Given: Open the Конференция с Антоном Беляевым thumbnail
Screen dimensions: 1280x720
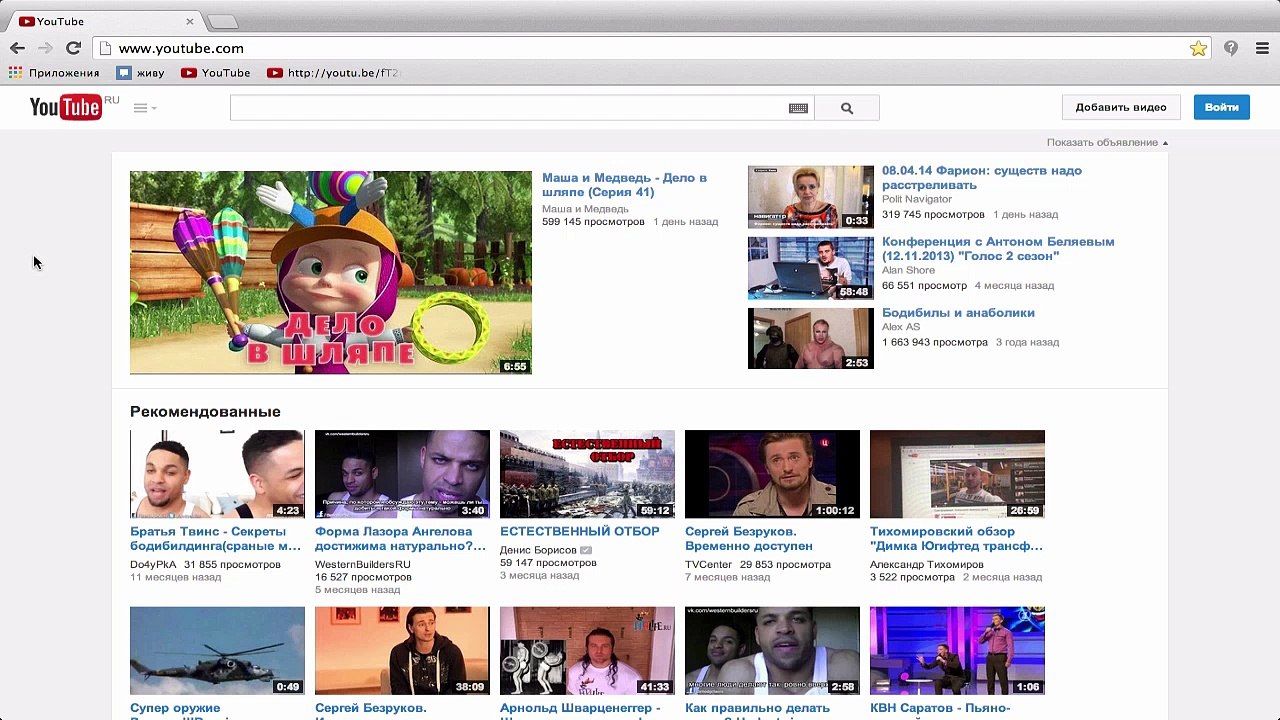Looking at the screenshot, I should tap(811, 268).
